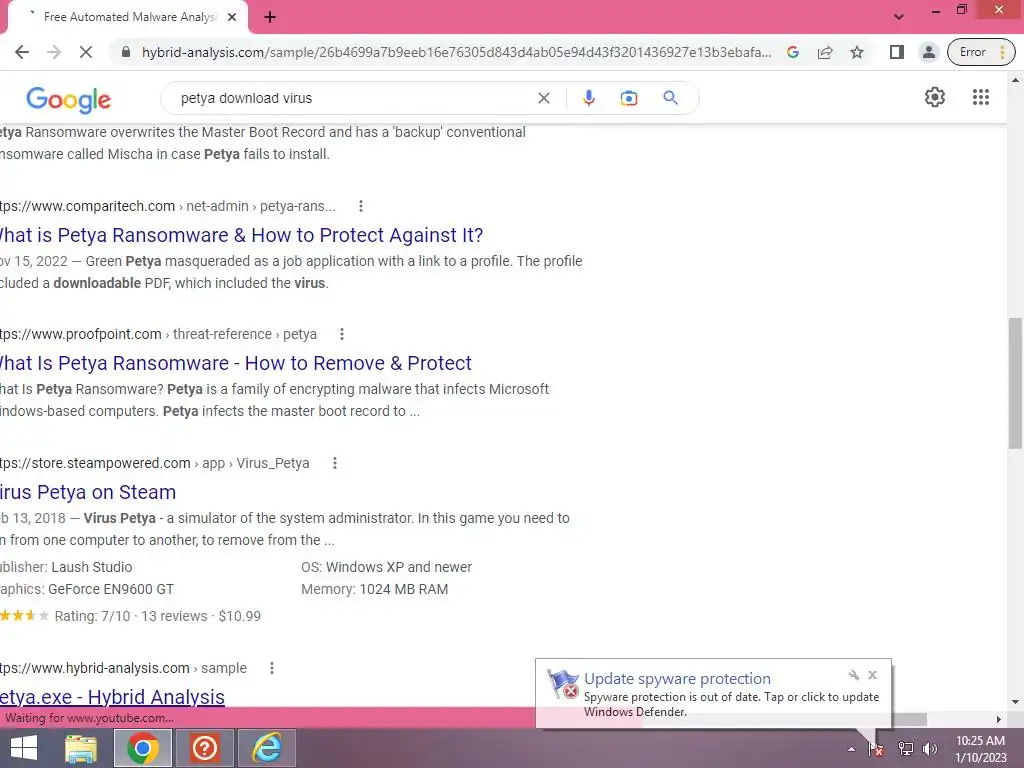Click the horizontal scrollbar right arrow
1024x768 pixels.
pyautogui.click(x=999, y=719)
